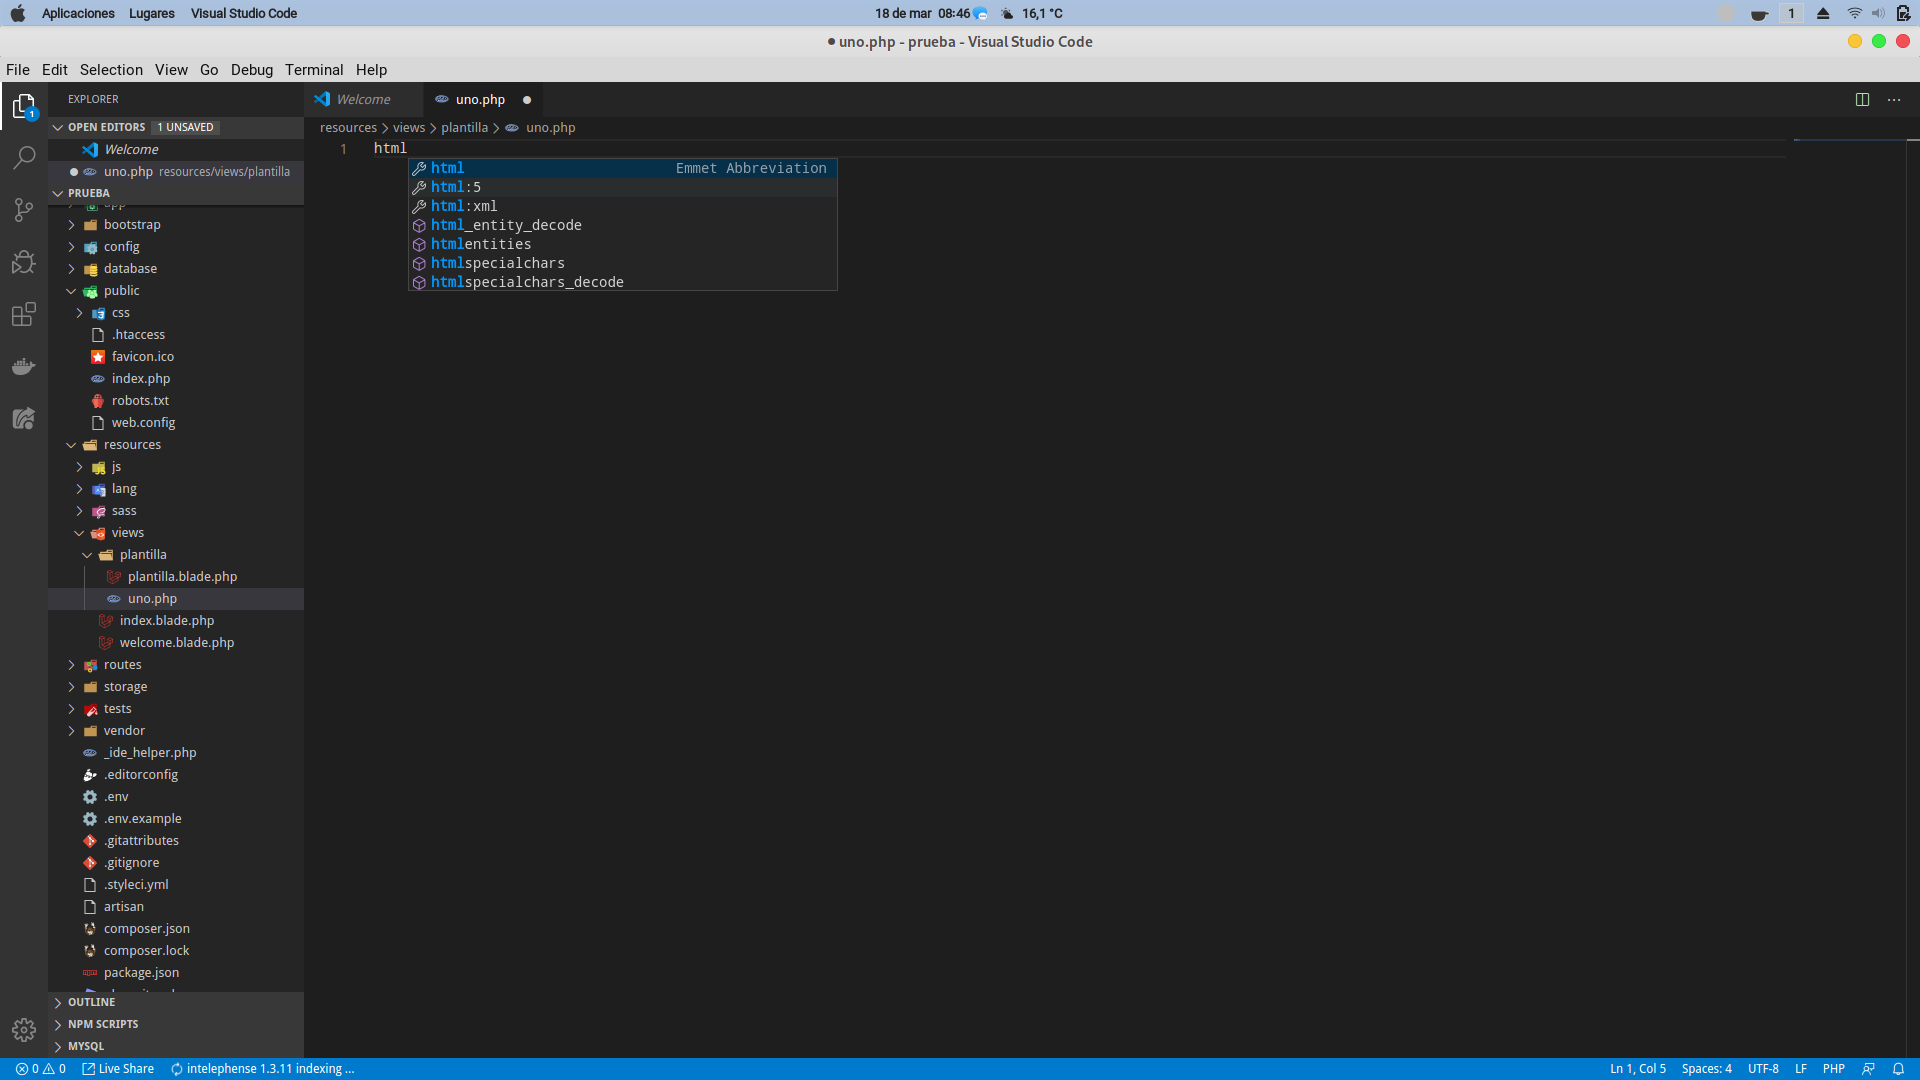The width and height of the screenshot is (1920, 1080).
Task: Switch to the uno.php editor tab
Action: (481, 99)
